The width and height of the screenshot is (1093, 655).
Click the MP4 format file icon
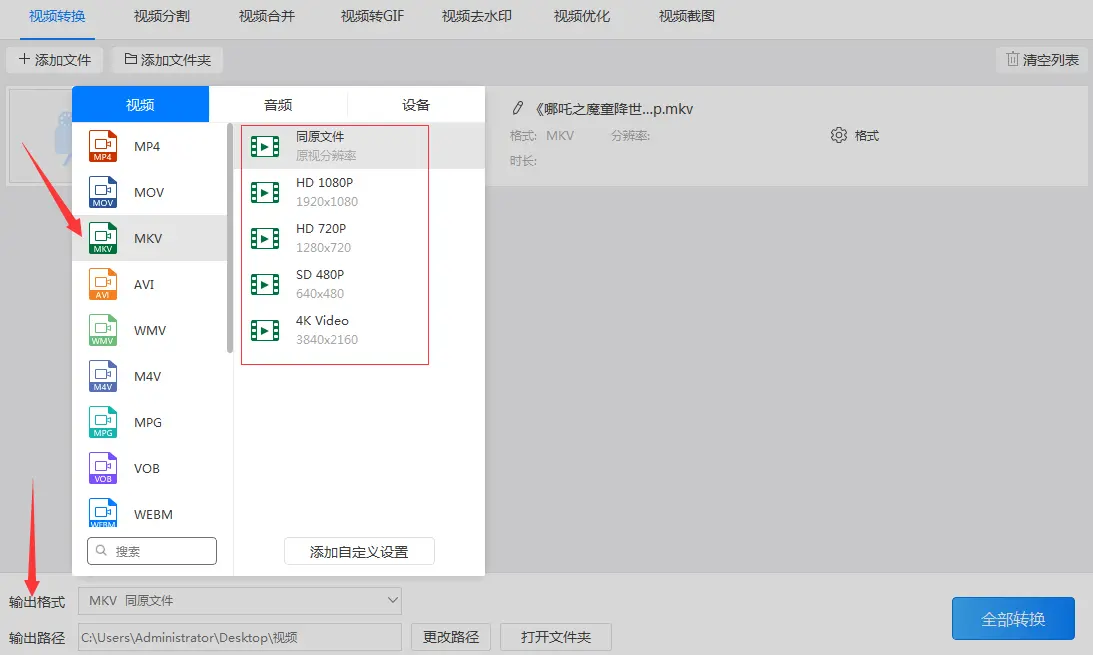pos(102,146)
